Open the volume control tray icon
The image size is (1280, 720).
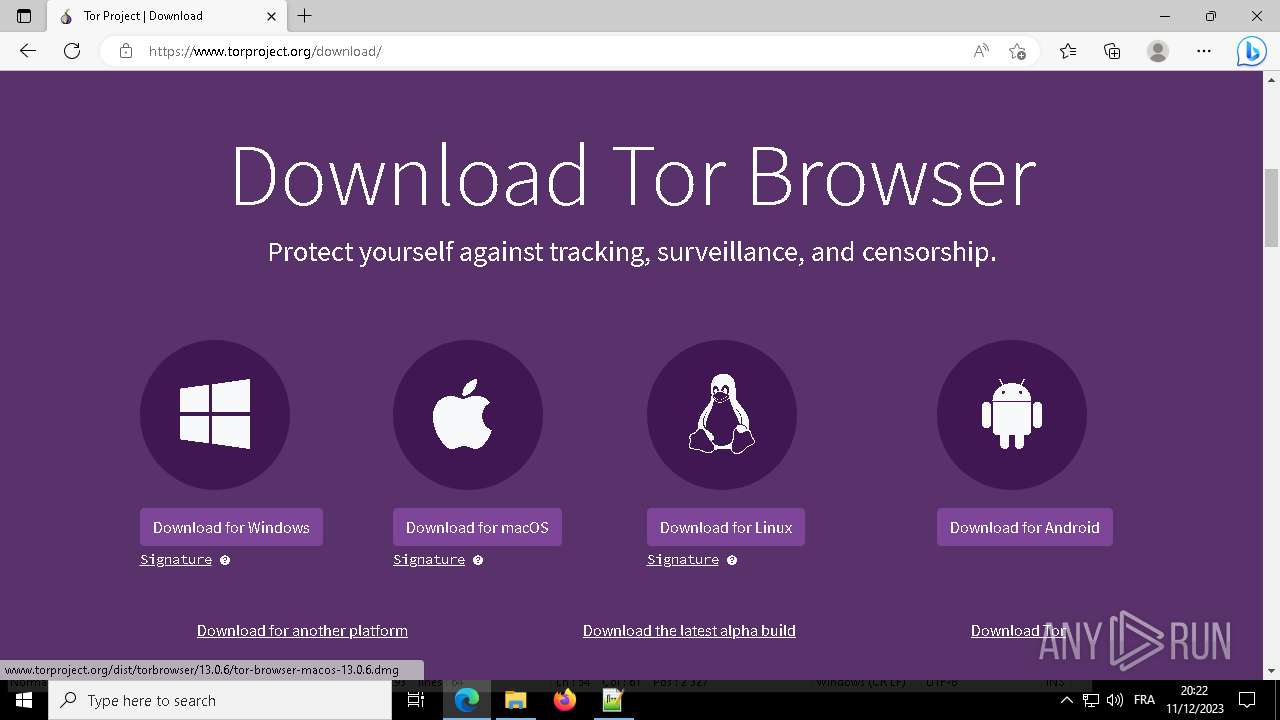[1115, 700]
